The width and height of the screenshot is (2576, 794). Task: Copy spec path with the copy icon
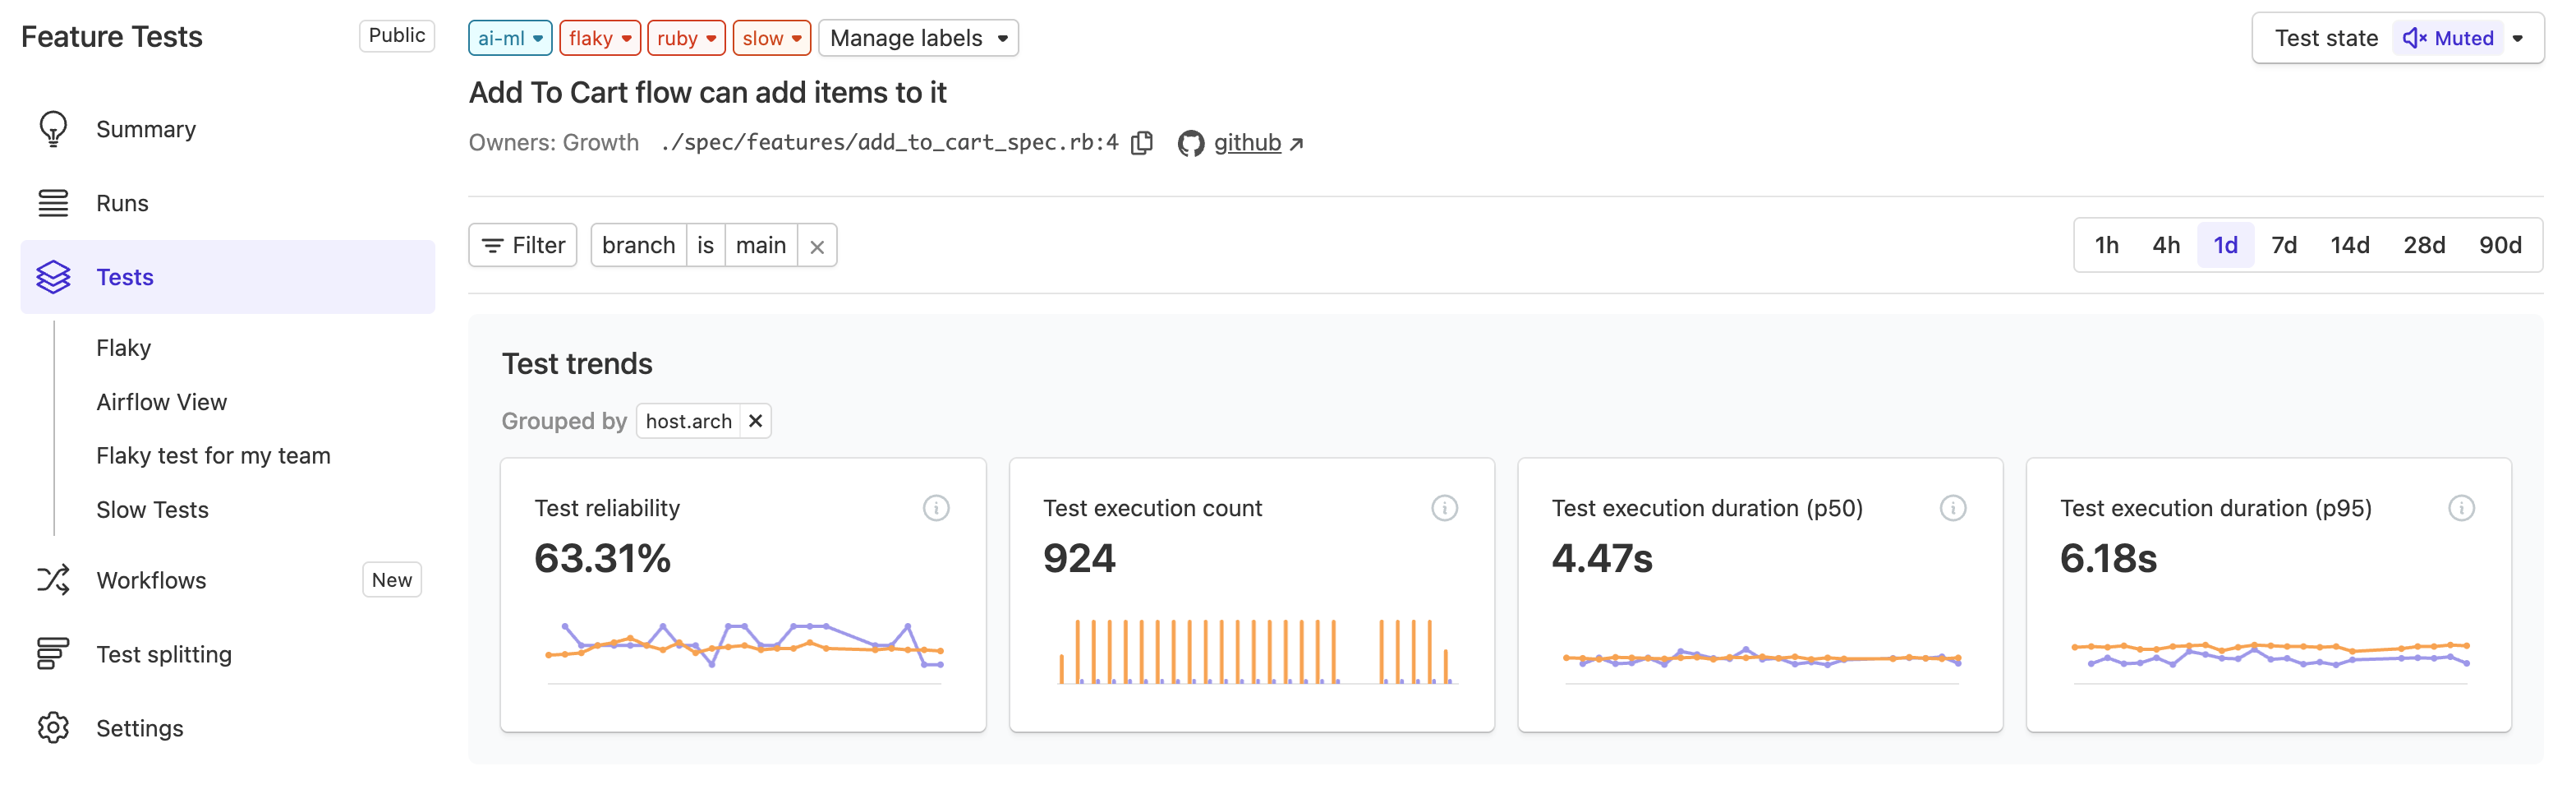click(1141, 142)
